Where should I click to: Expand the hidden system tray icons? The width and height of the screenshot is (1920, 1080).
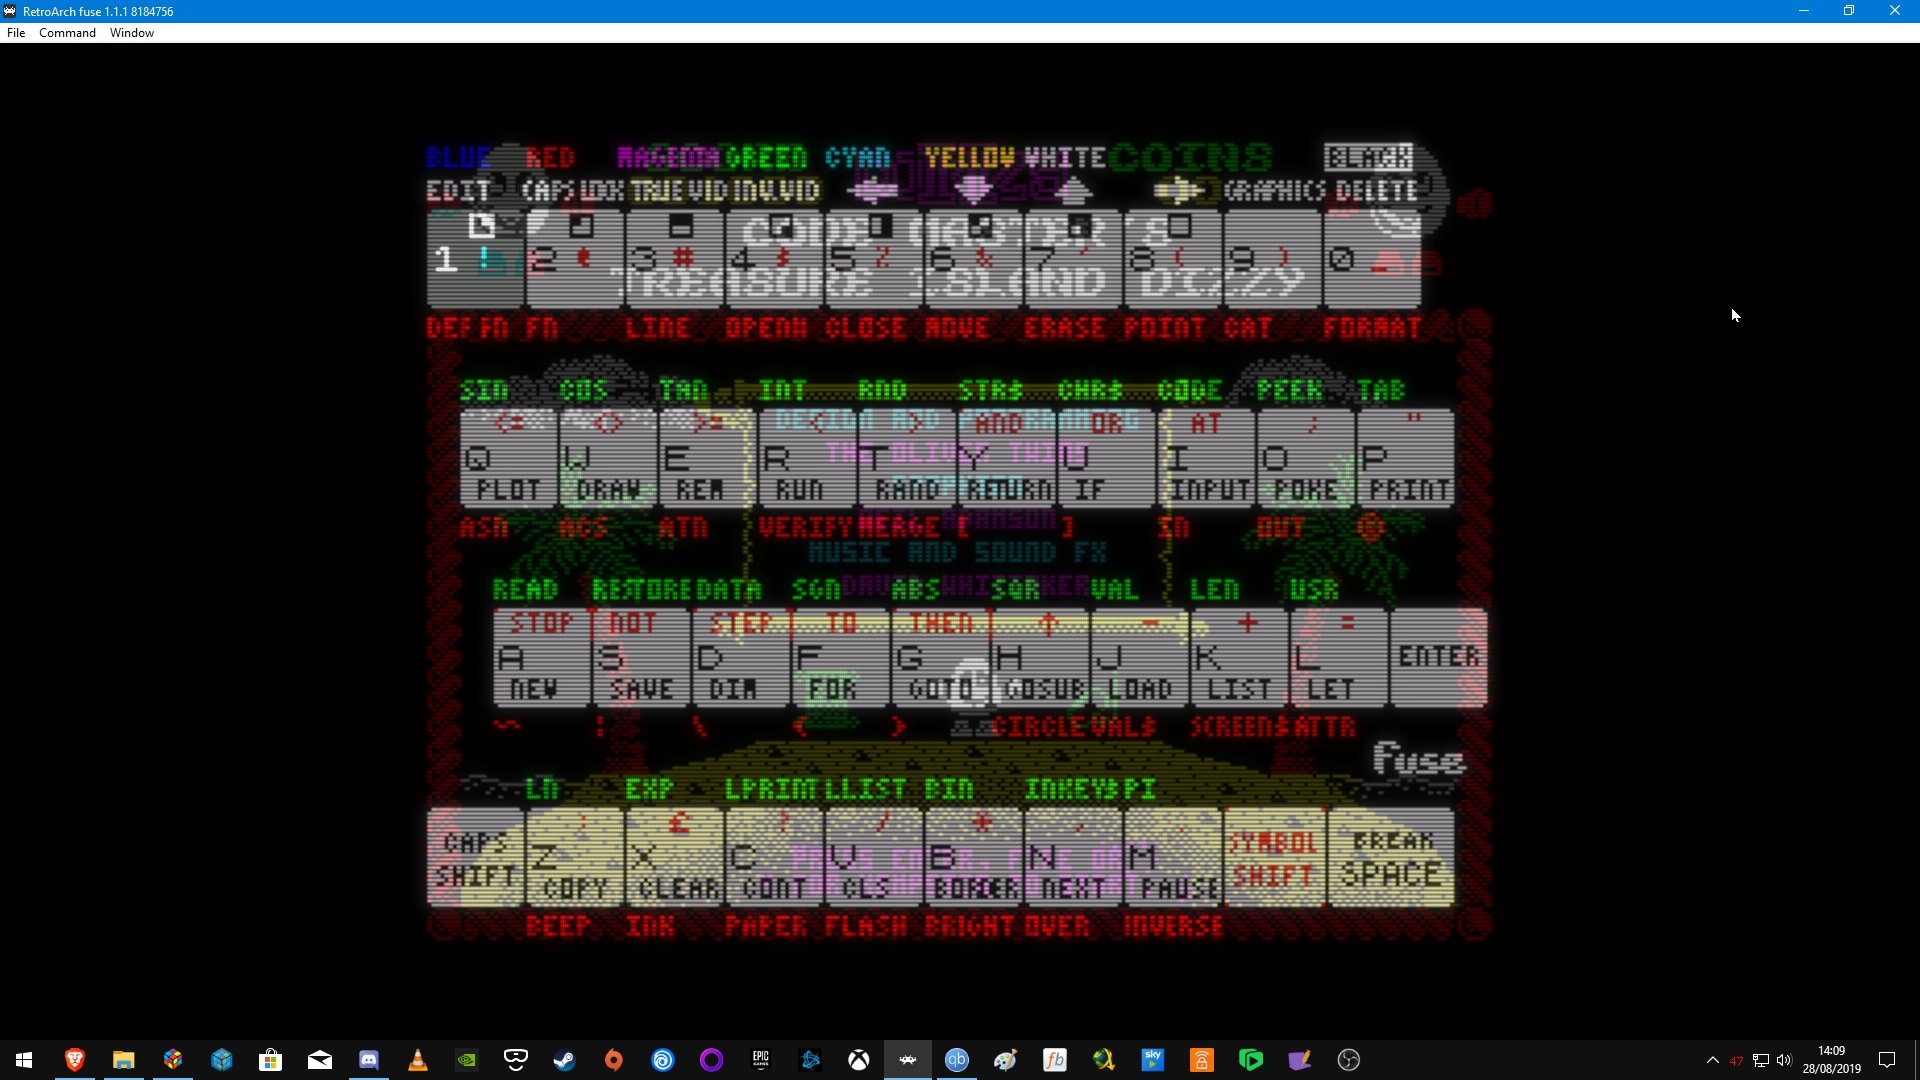[x=1712, y=1060]
